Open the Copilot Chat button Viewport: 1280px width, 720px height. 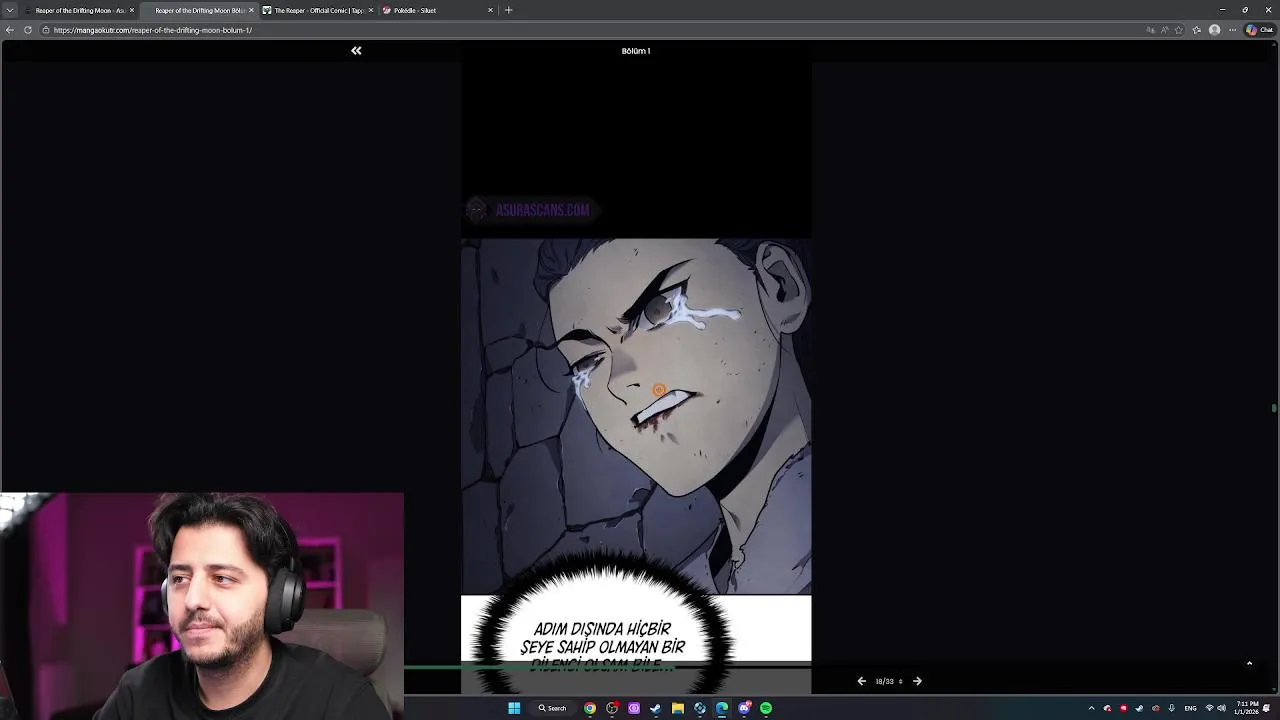point(1259,30)
